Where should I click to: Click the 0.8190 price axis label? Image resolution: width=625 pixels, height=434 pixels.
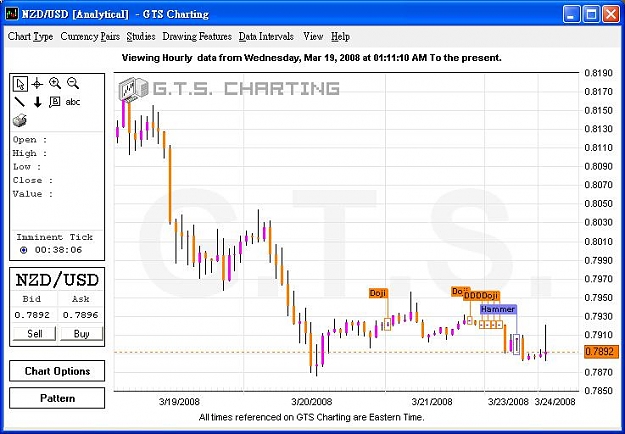pyautogui.click(x=598, y=73)
